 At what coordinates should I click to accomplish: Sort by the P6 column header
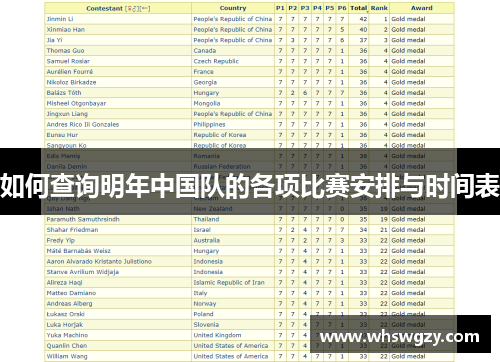[x=342, y=8]
